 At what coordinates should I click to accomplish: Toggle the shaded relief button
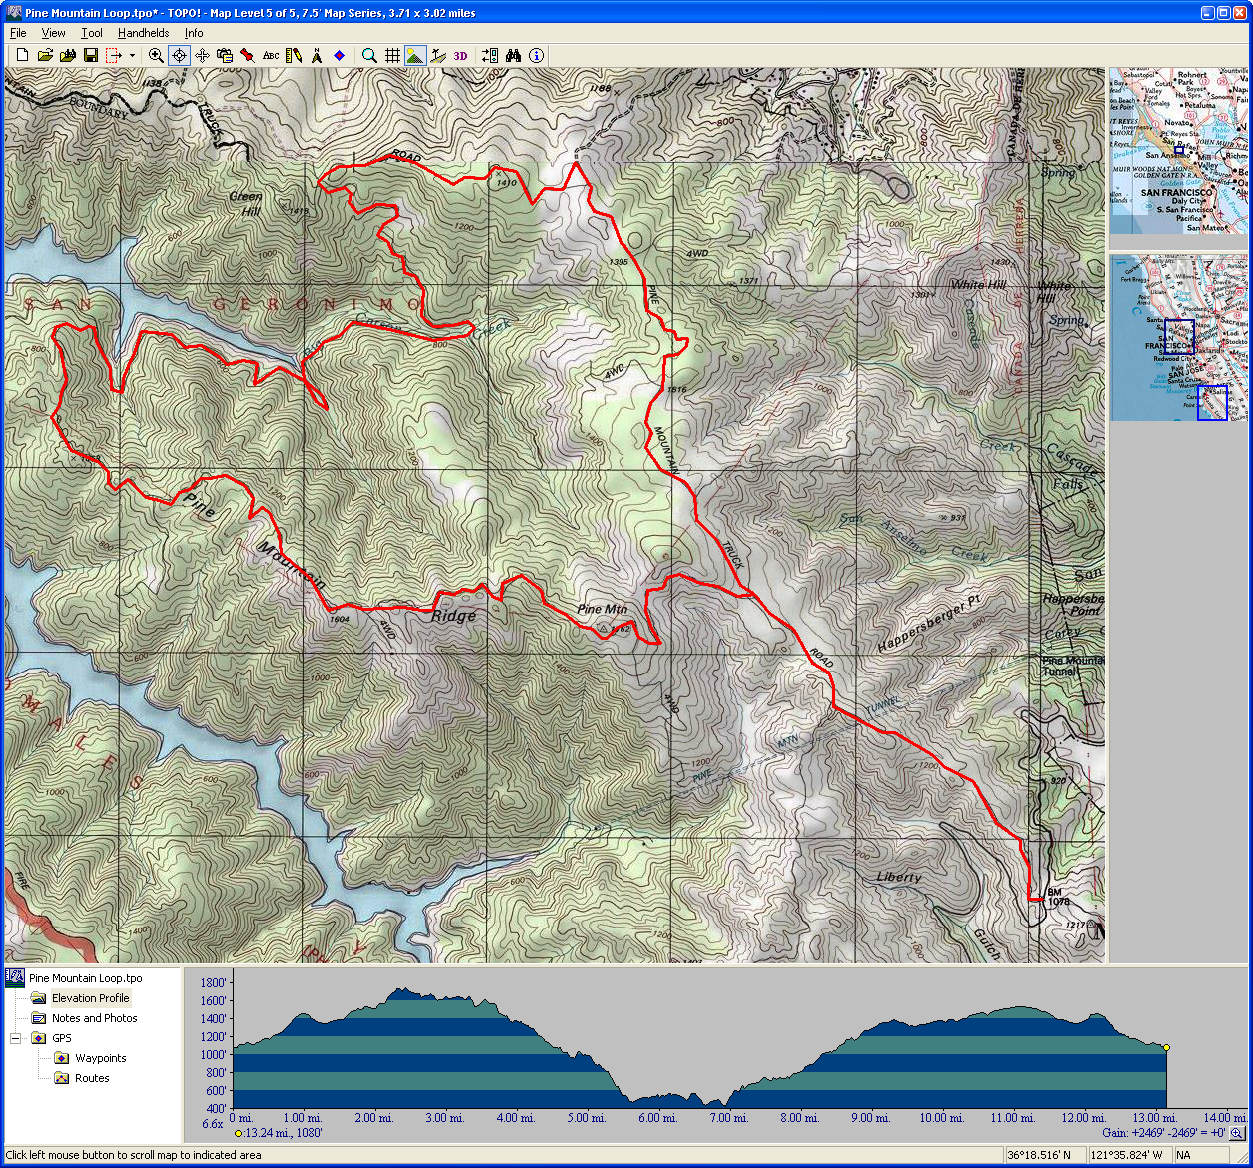[x=414, y=56]
